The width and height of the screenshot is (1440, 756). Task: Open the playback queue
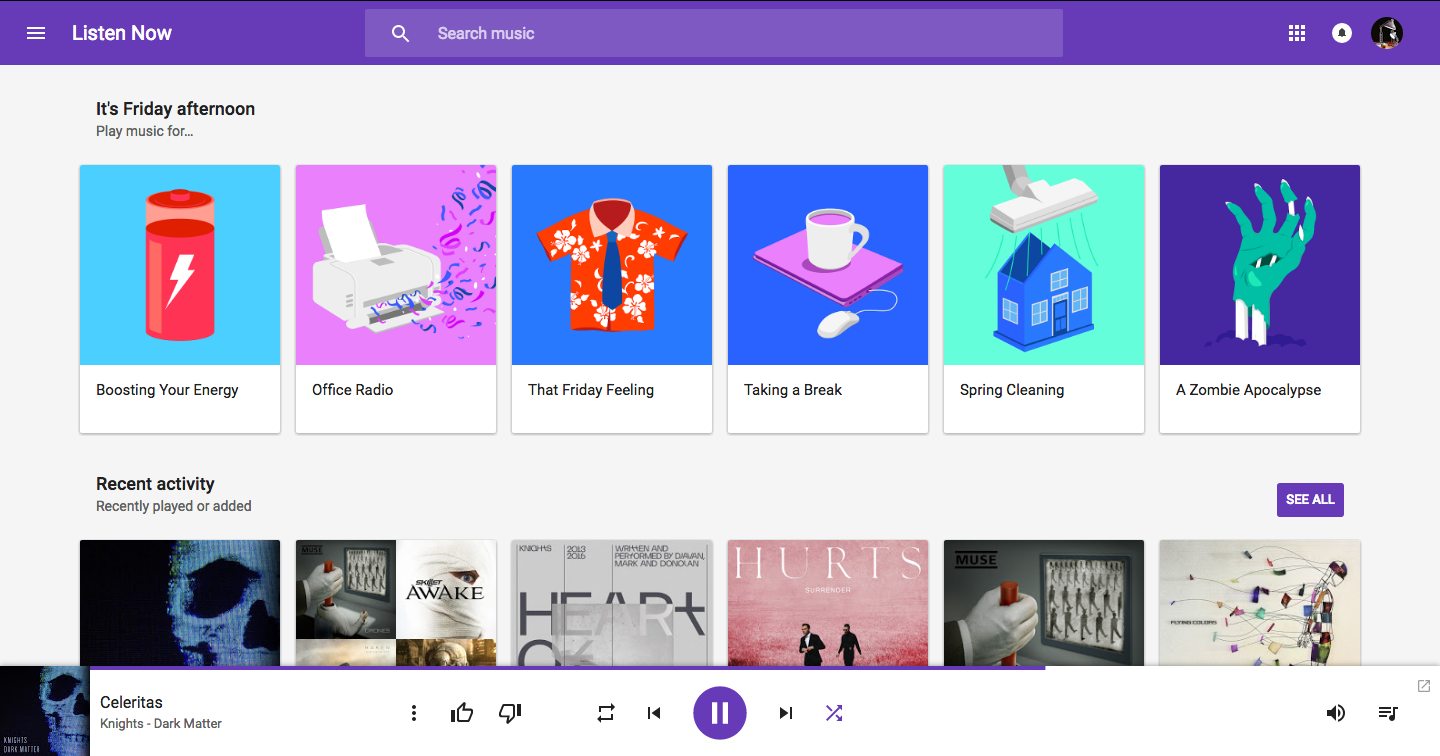[1388, 713]
